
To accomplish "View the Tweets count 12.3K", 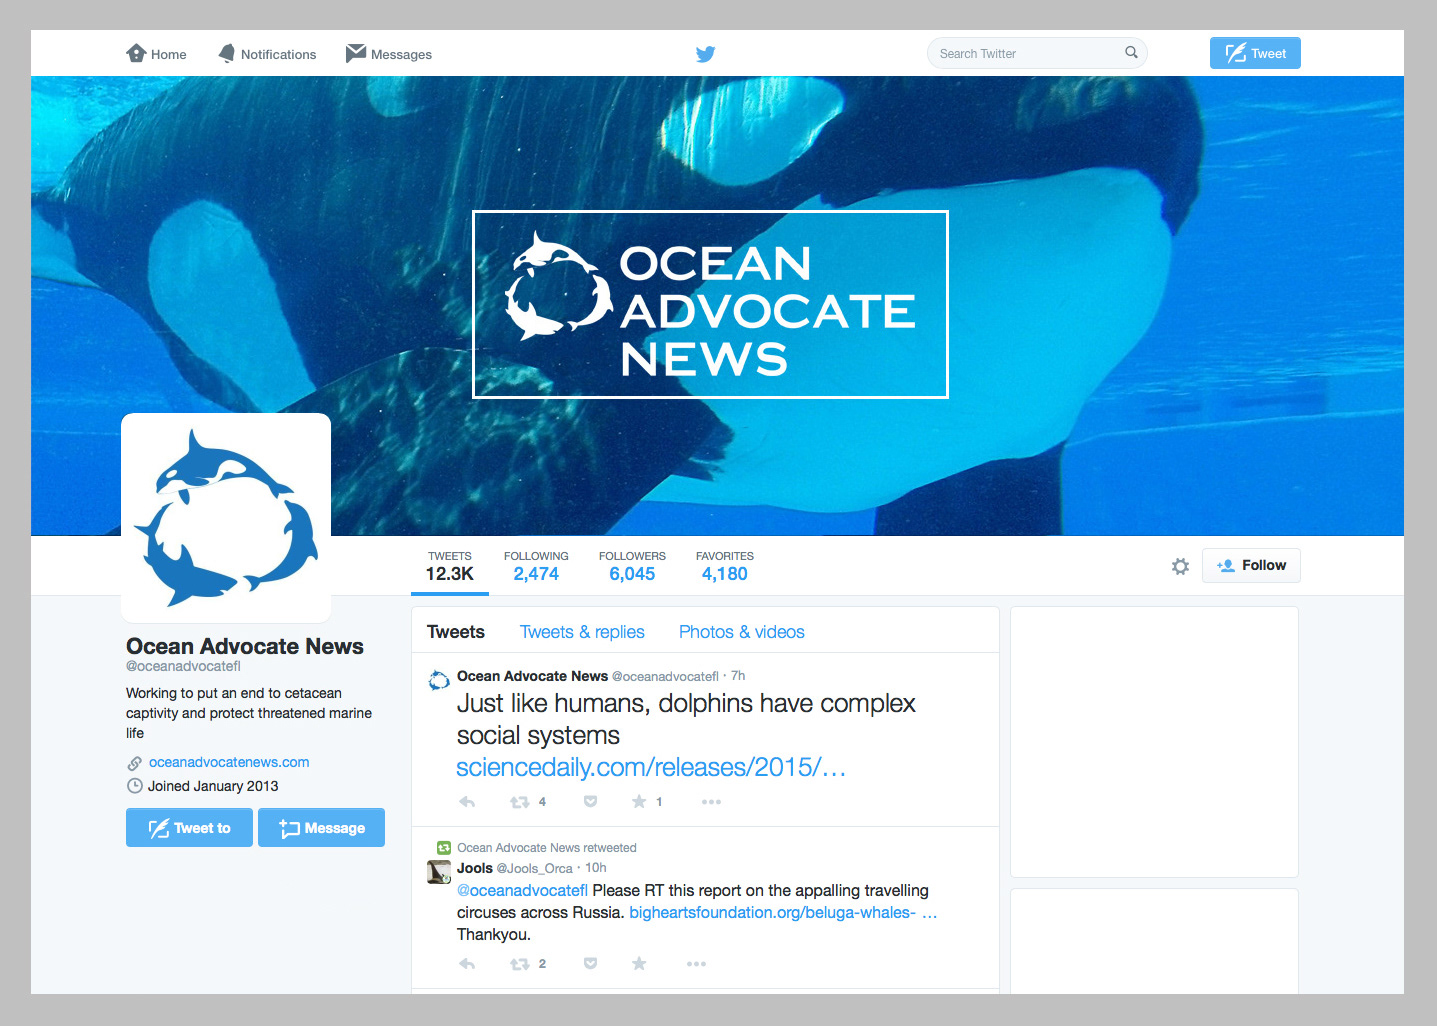I will [x=450, y=566].
